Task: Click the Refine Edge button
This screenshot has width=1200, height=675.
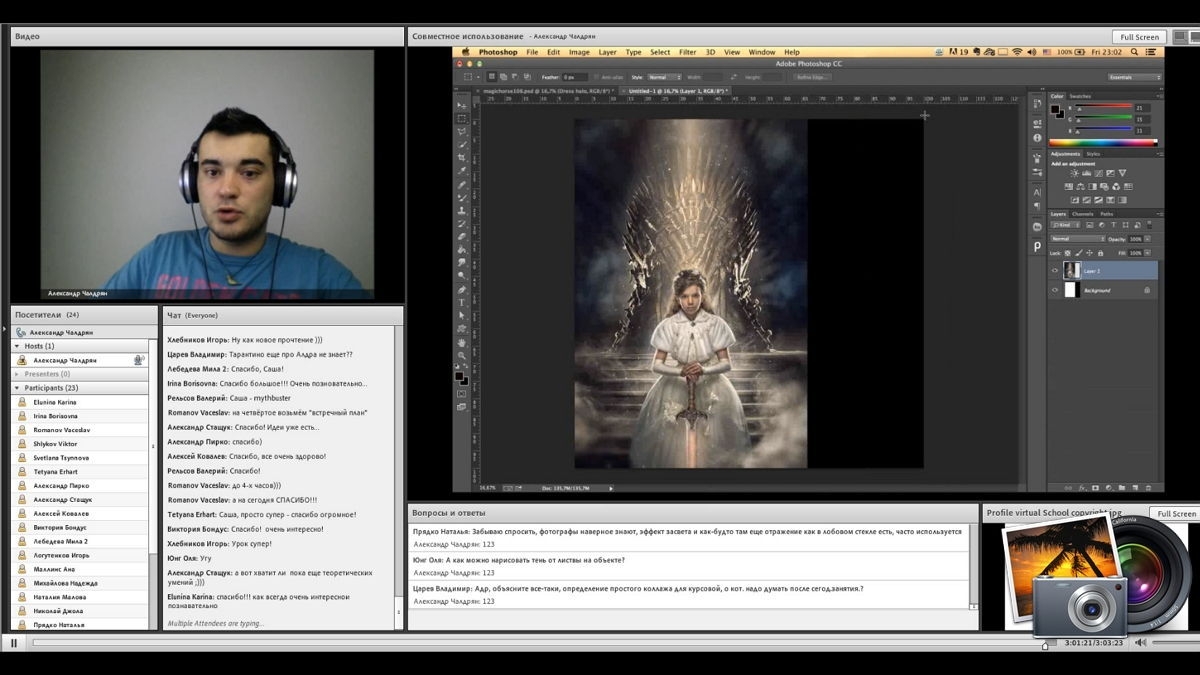Action: click(x=812, y=77)
